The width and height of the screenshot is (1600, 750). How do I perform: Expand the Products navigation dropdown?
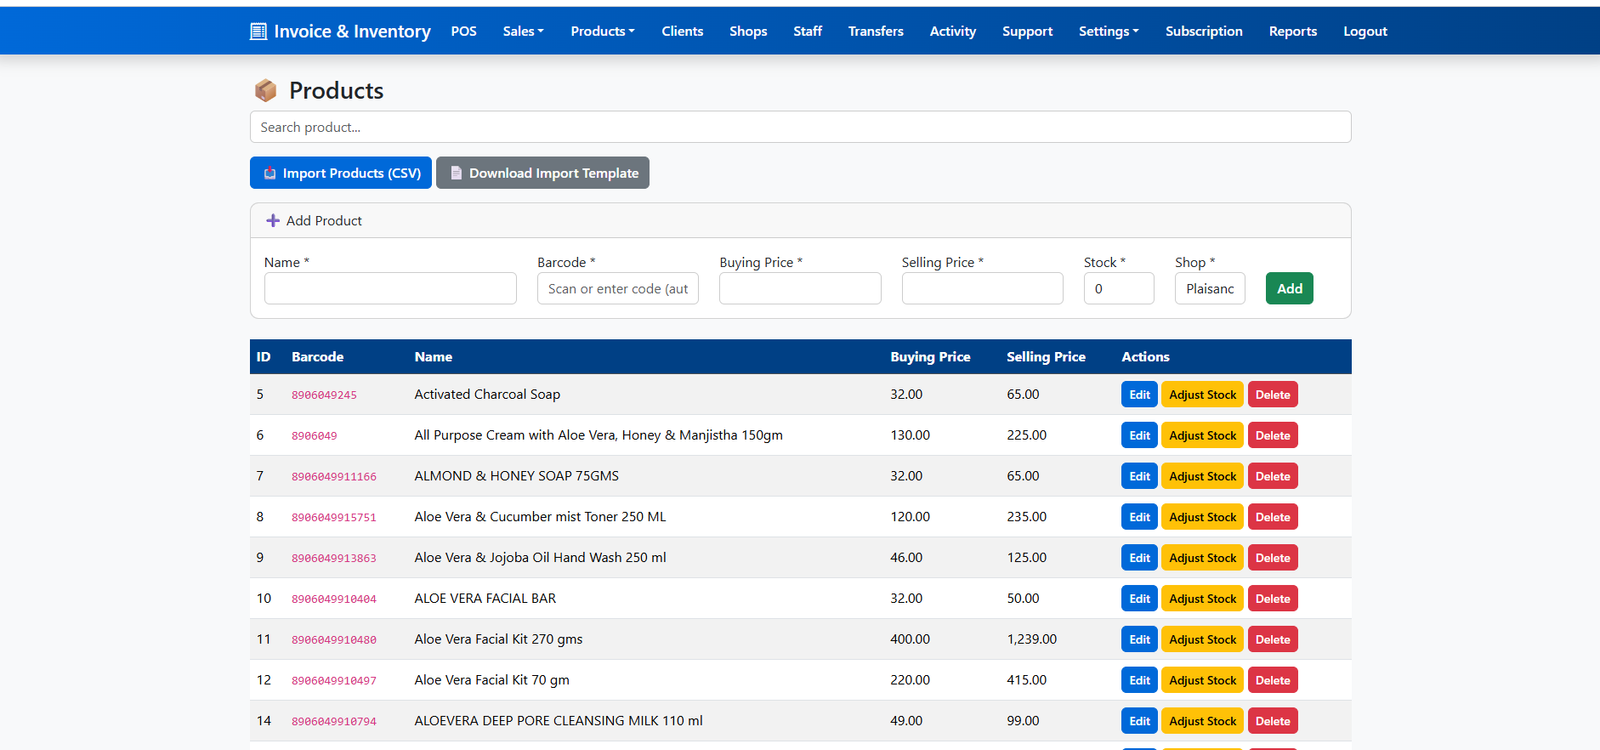(x=602, y=31)
